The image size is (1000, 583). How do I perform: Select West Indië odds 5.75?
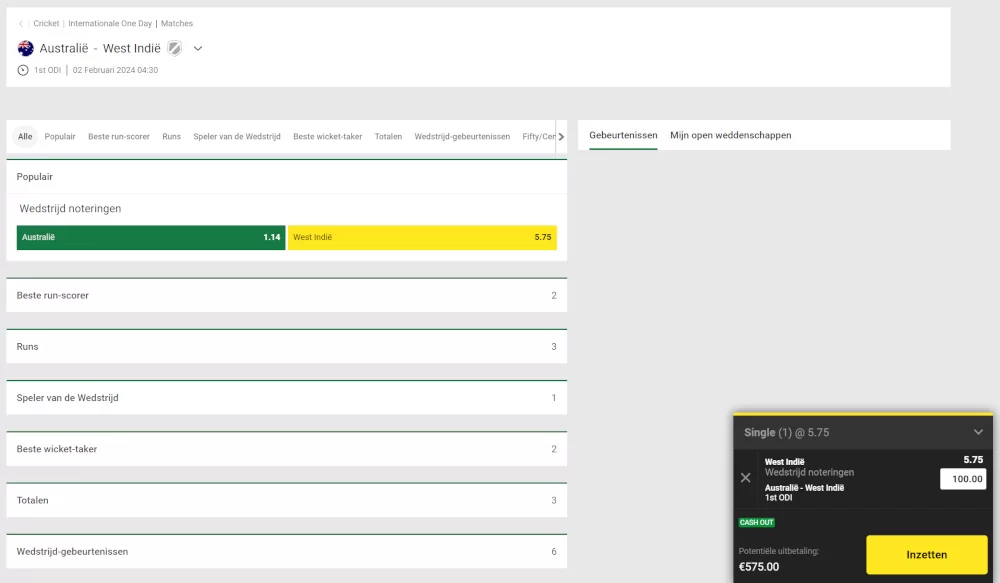[x=422, y=237]
